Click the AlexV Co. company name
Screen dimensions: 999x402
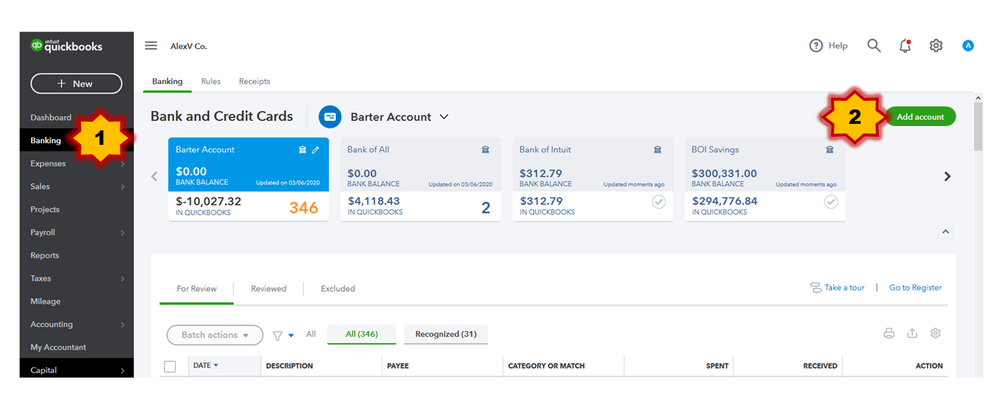(189, 47)
